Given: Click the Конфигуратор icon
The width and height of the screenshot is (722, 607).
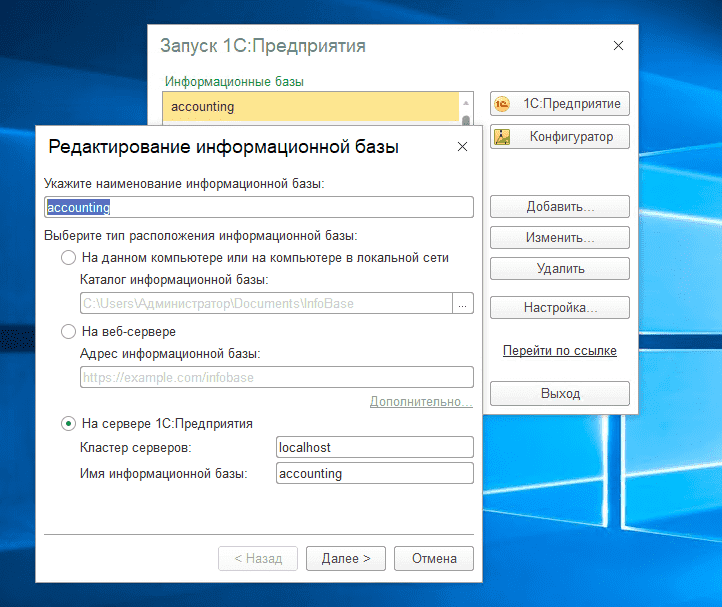Looking at the screenshot, I should 502,137.
